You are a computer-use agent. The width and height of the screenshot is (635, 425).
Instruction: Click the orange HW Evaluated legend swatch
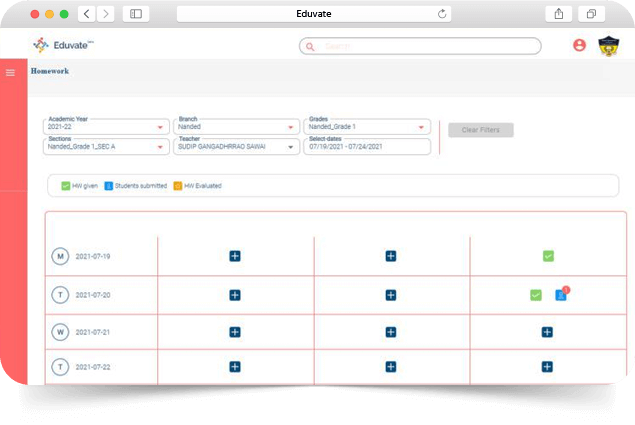click(178, 186)
